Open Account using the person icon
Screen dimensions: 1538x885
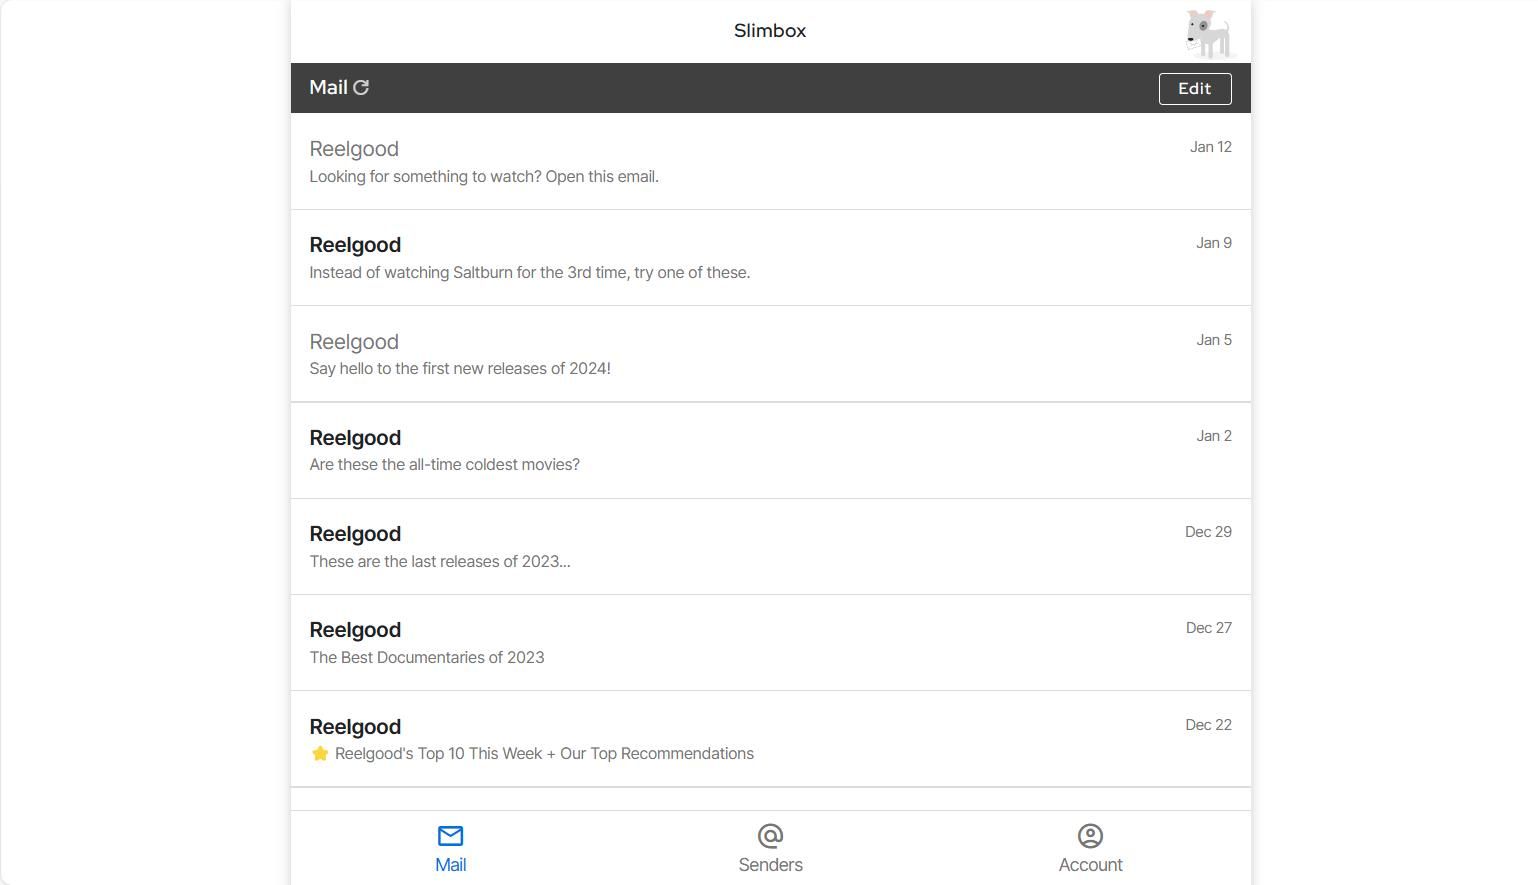click(1090, 836)
